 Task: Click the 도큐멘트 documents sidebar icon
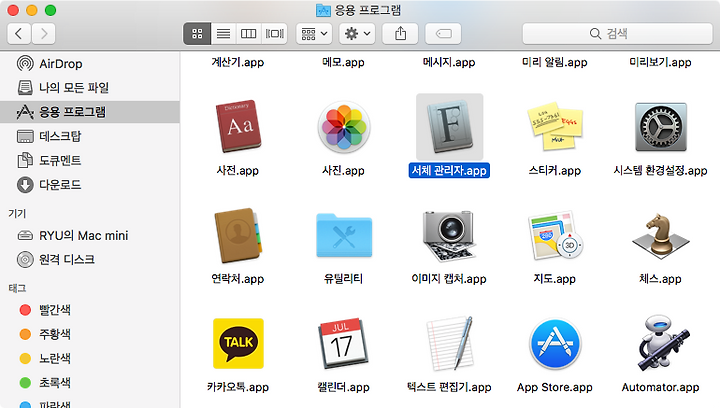point(25,160)
